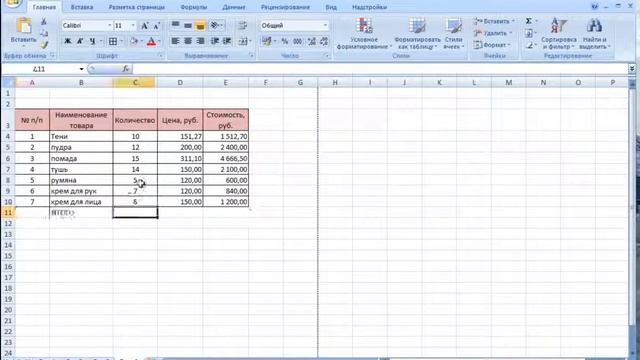
Task: Open the Найти и выделить dropdown
Action: click(594, 33)
